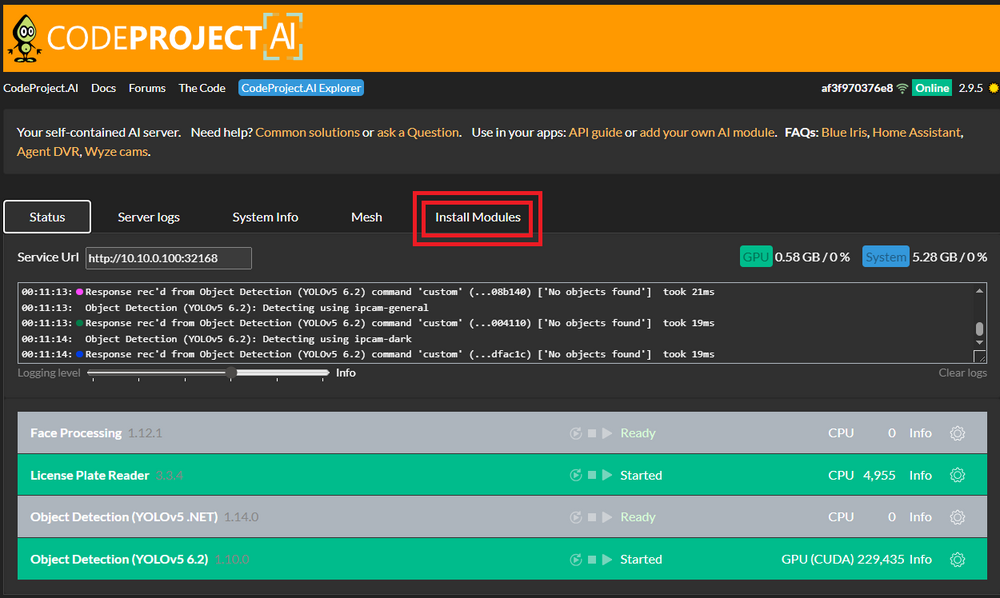Click the Service Url input field
This screenshot has height=598, width=1000.
coord(168,258)
